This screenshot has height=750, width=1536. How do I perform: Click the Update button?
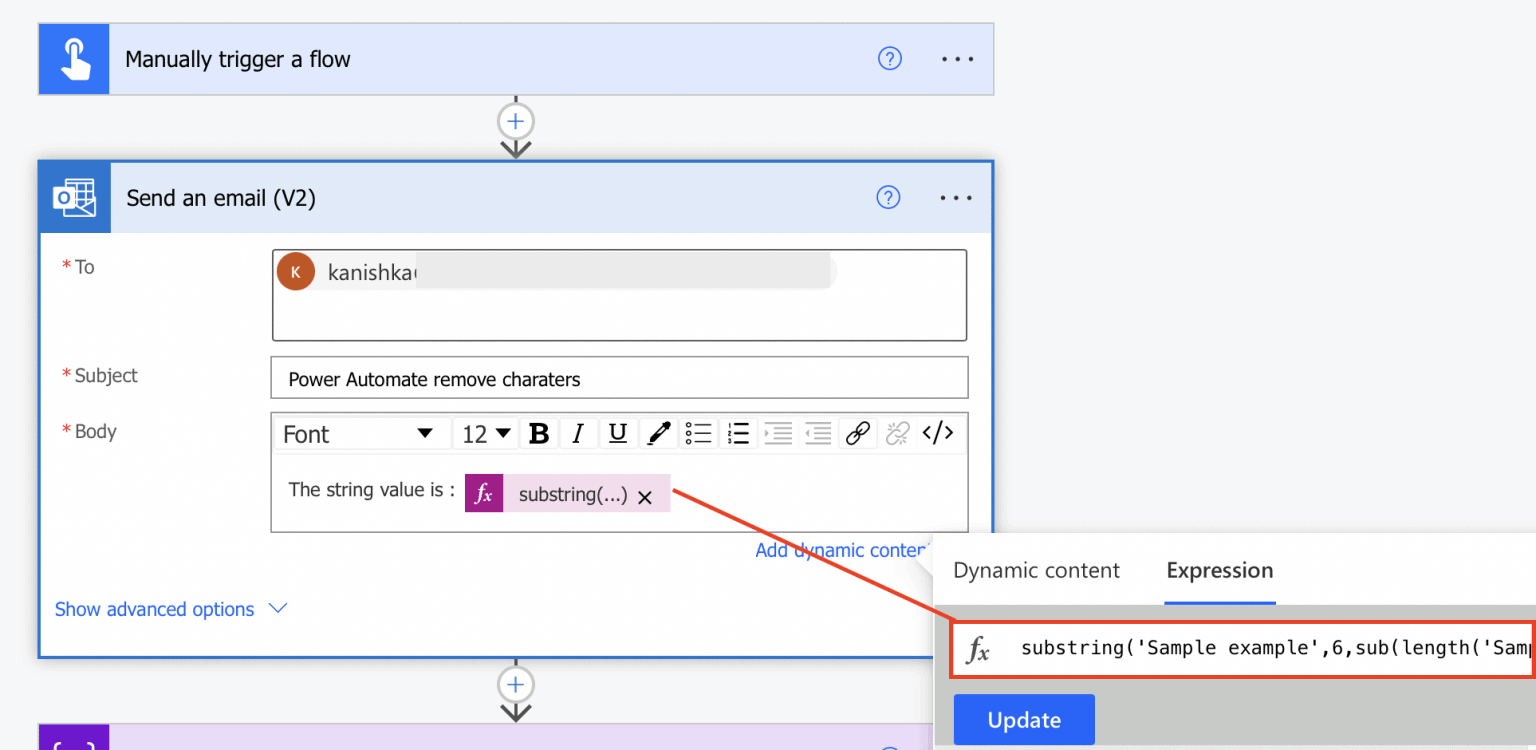[x=1023, y=719]
